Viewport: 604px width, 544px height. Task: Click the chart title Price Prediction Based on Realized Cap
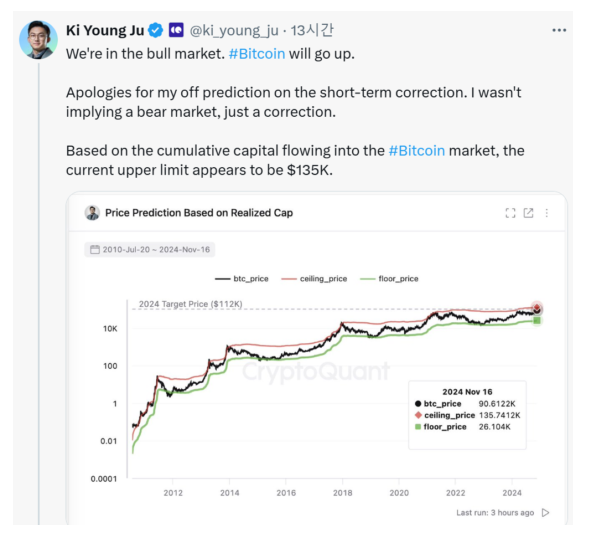click(199, 213)
